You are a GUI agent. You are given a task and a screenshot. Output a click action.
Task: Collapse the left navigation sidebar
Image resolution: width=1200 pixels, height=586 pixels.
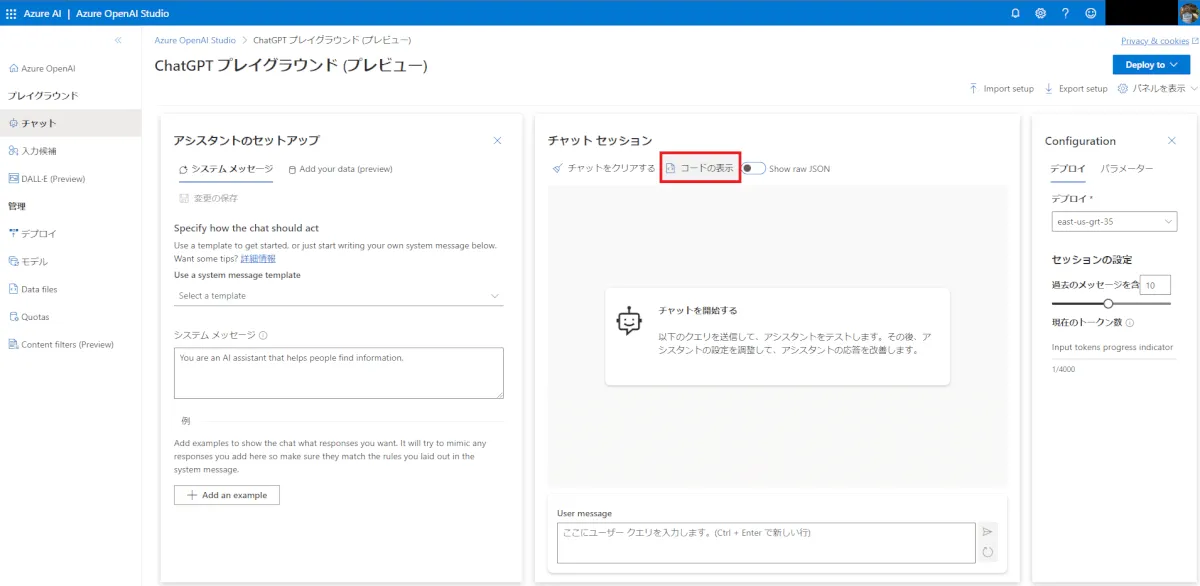tap(118, 40)
